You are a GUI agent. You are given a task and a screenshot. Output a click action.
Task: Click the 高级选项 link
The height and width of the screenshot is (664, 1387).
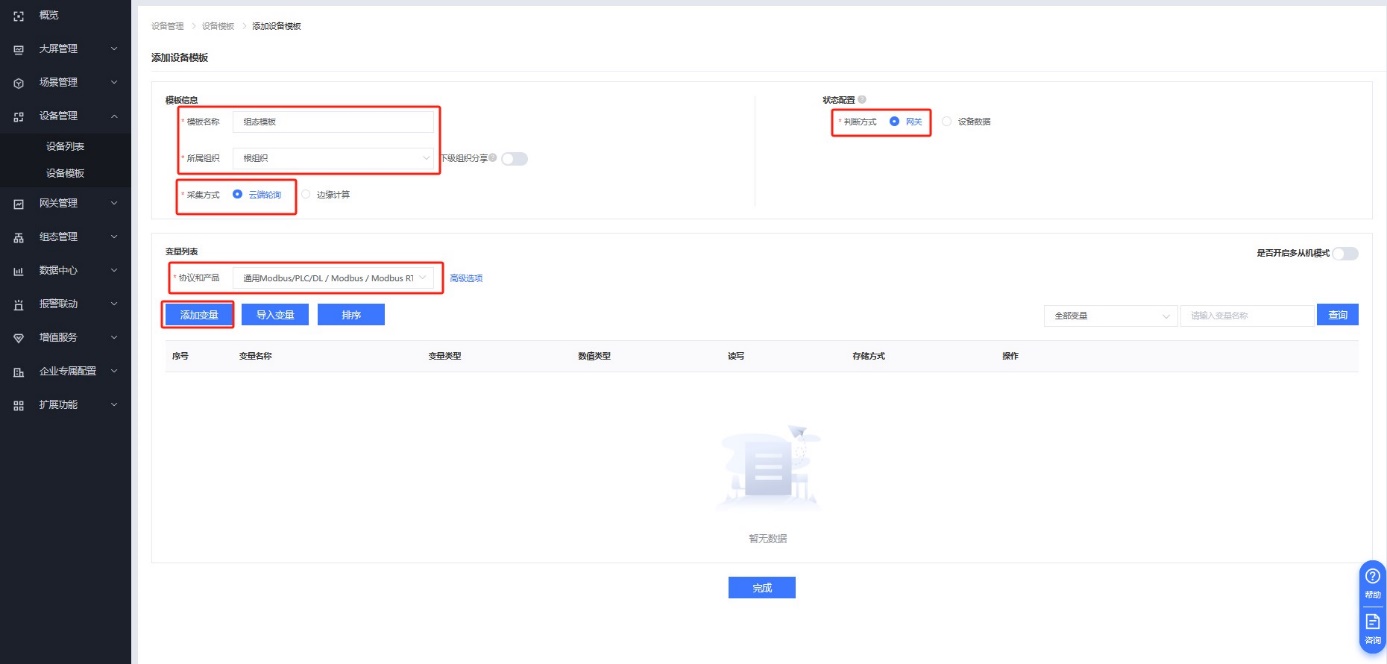point(466,278)
